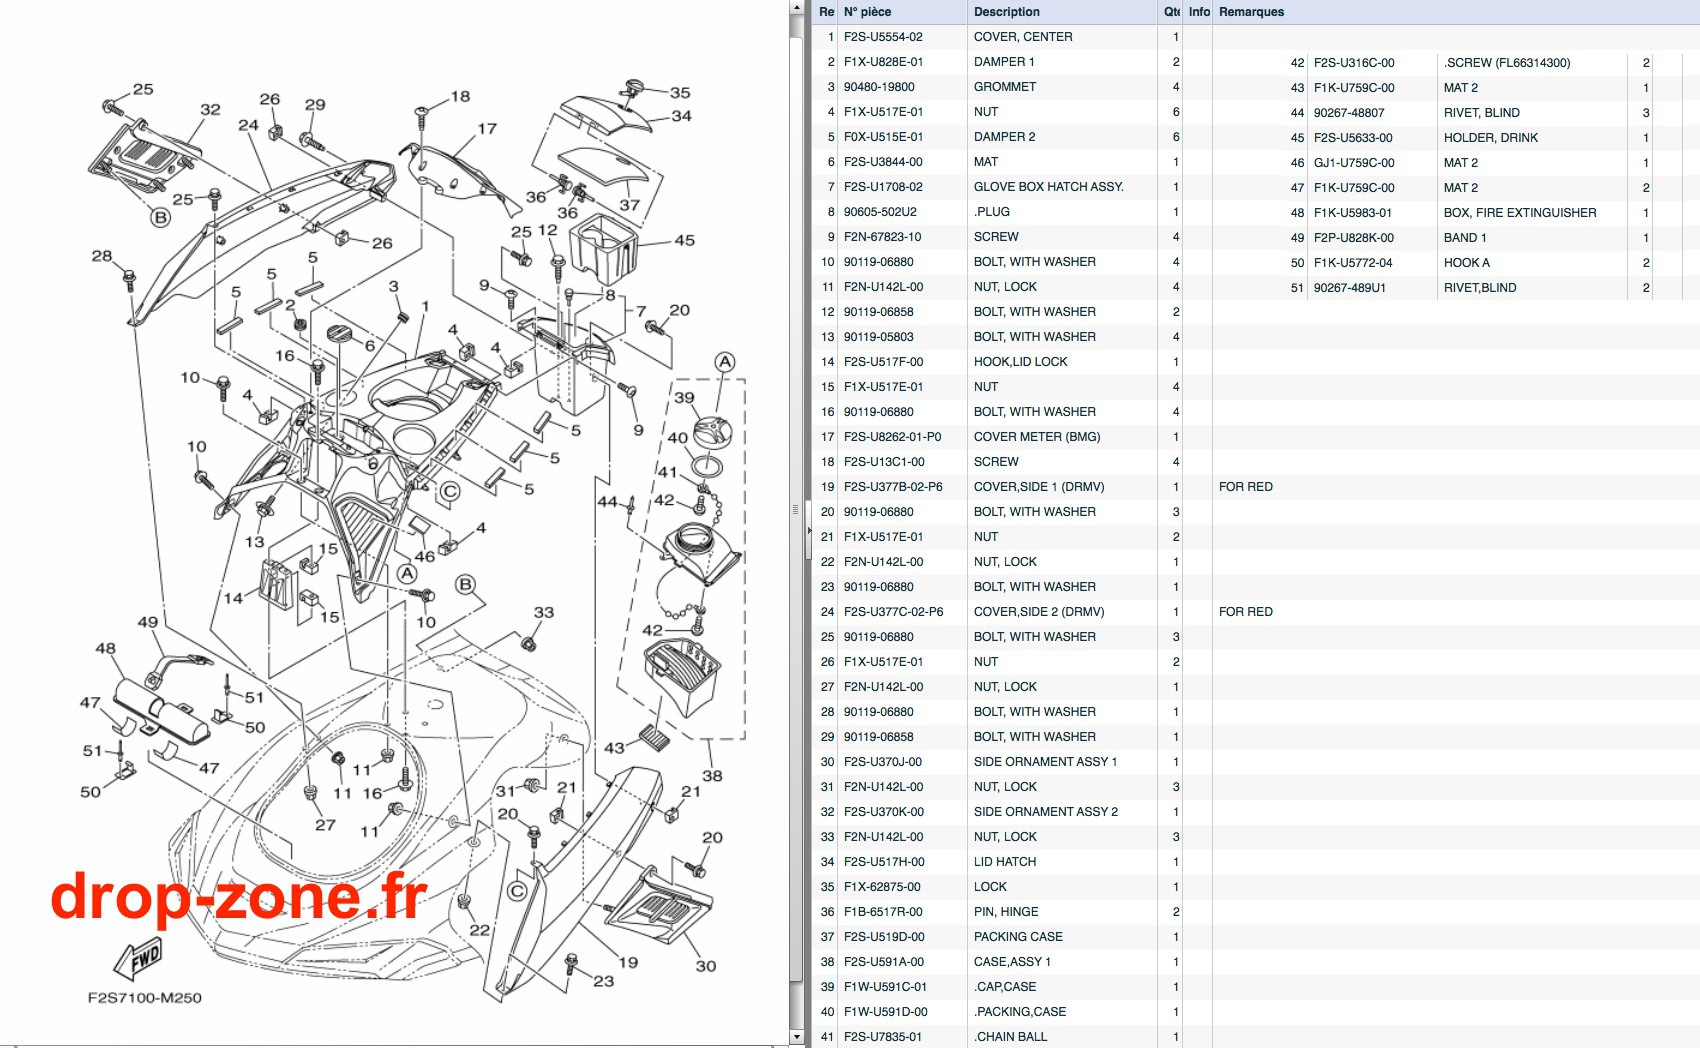Click '.CHAIN BALL' description
Screen dimensions: 1700x1048
pyautogui.click(x=1010, y=1037)
